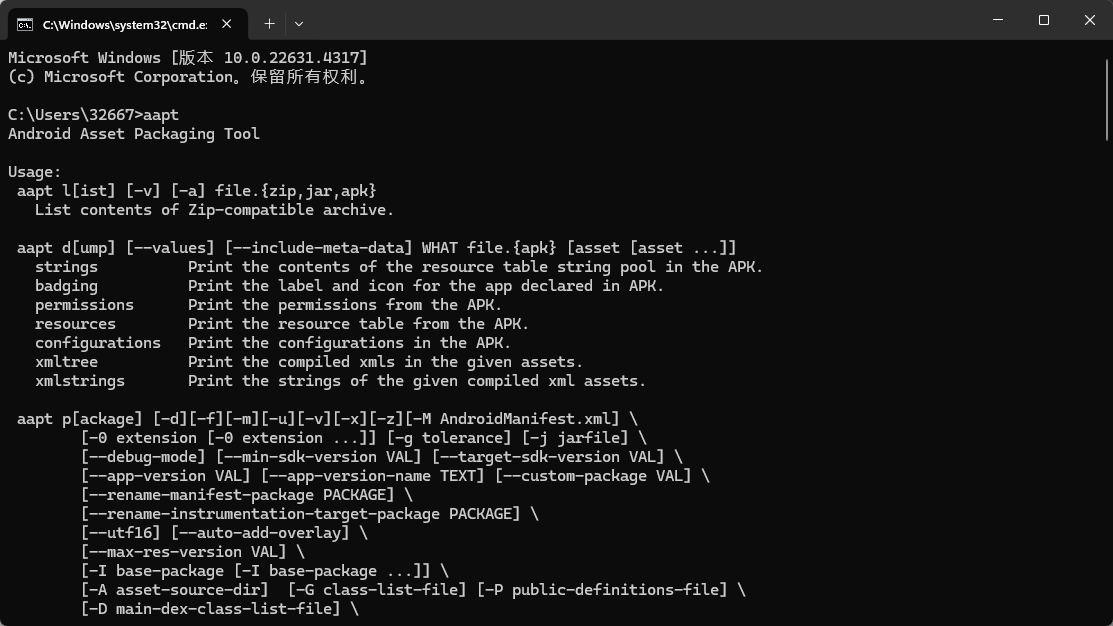Screen dimensions: 1113x626
Task: Minimize the terminal window
Action: [998, 20]
